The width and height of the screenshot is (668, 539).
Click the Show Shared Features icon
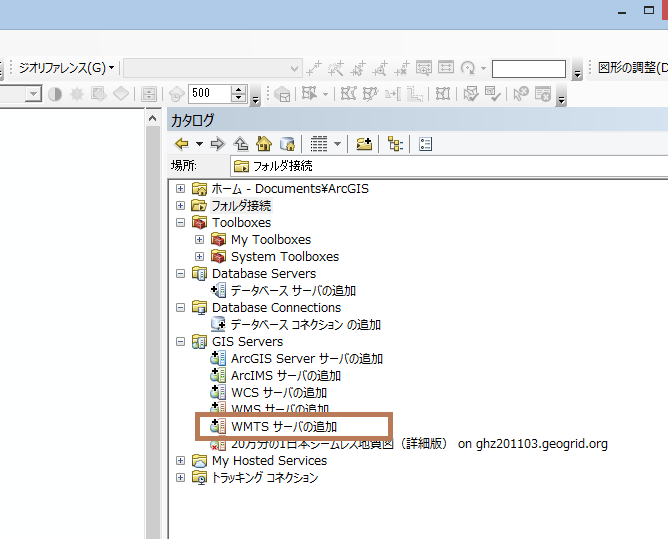click(443, 94)
